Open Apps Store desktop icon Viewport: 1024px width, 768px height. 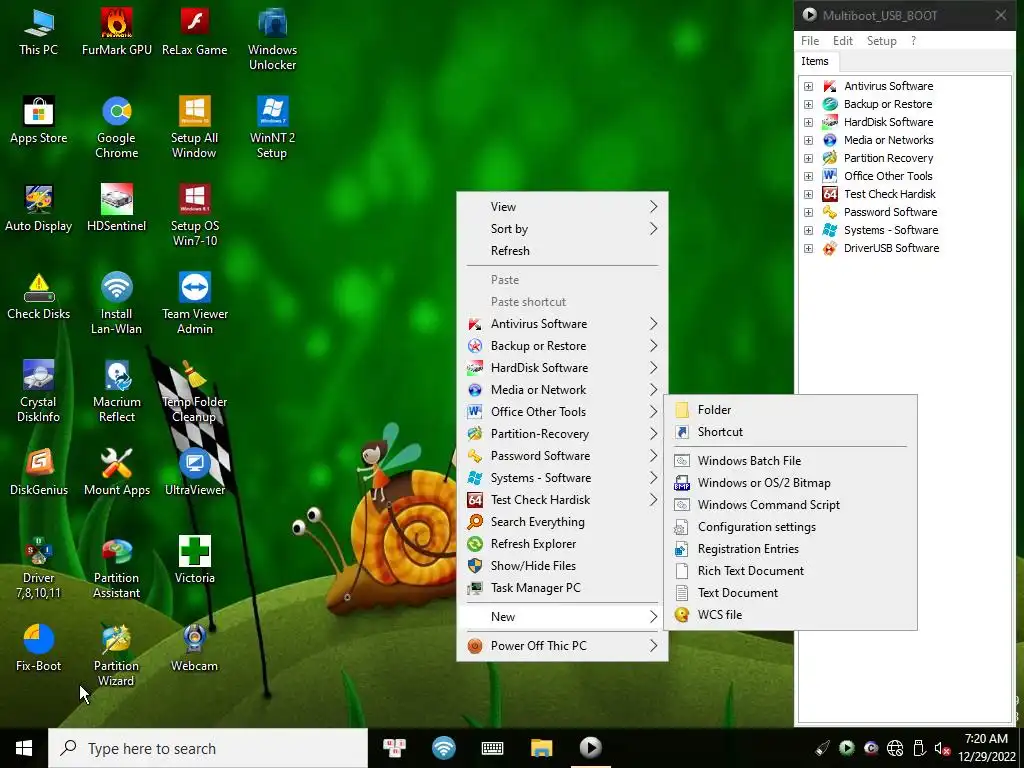click(x=39, y=120)
